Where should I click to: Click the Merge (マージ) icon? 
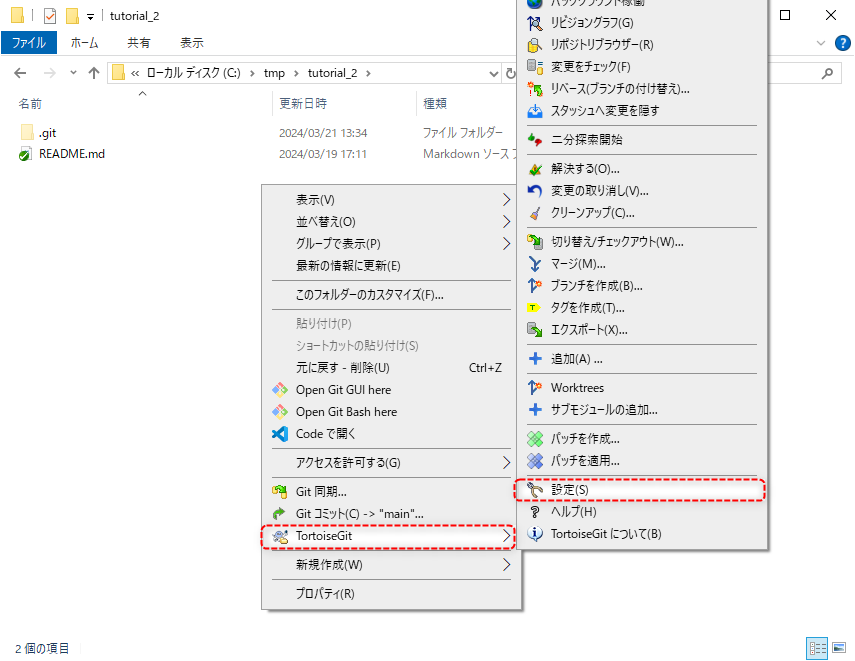coord(535,264)
